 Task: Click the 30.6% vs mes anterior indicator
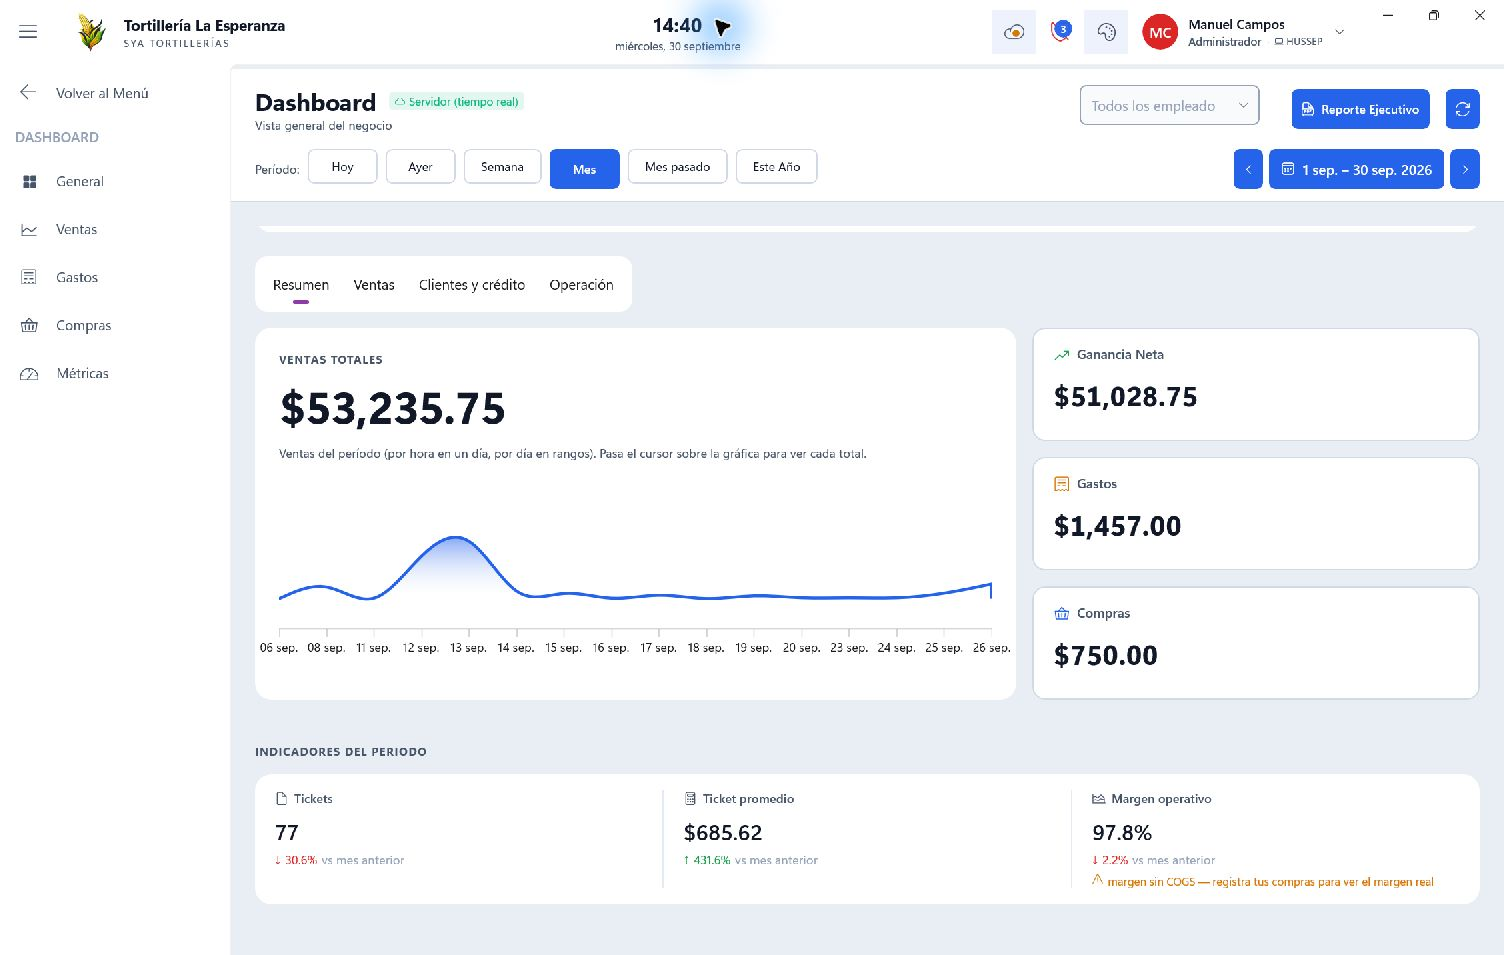pos(340,860)
